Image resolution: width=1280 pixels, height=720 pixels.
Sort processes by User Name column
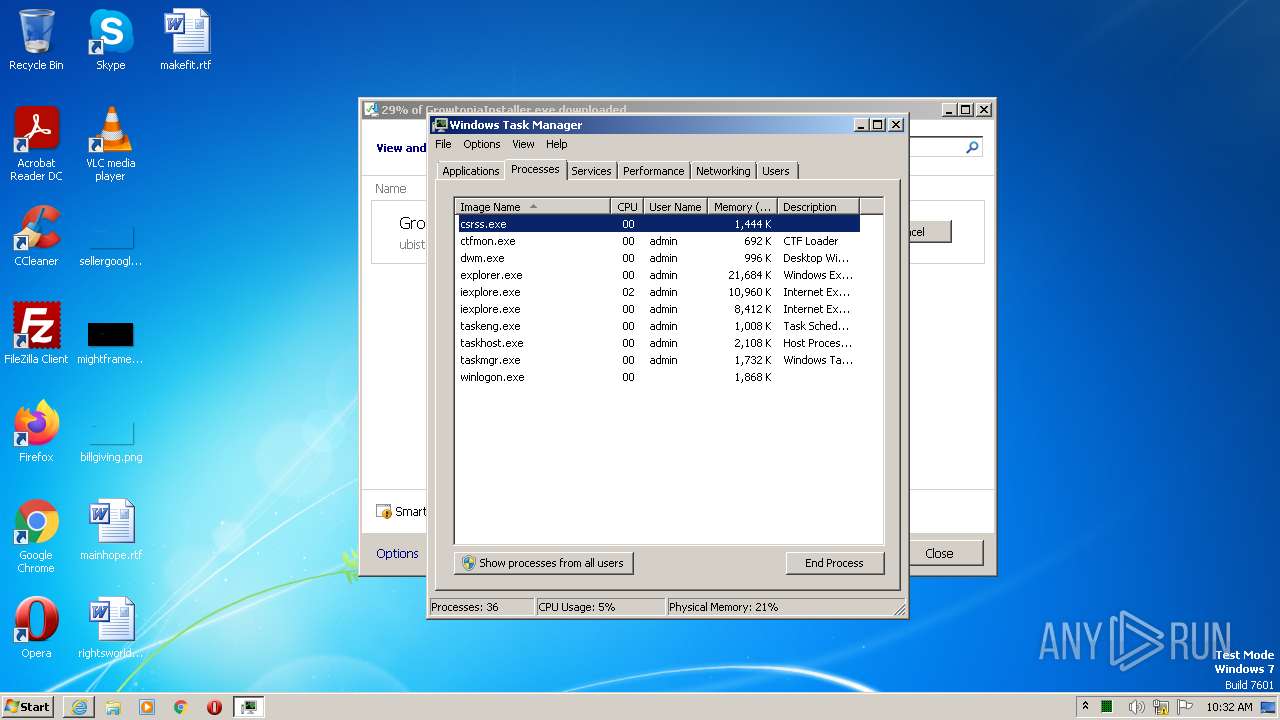[675, 207]
